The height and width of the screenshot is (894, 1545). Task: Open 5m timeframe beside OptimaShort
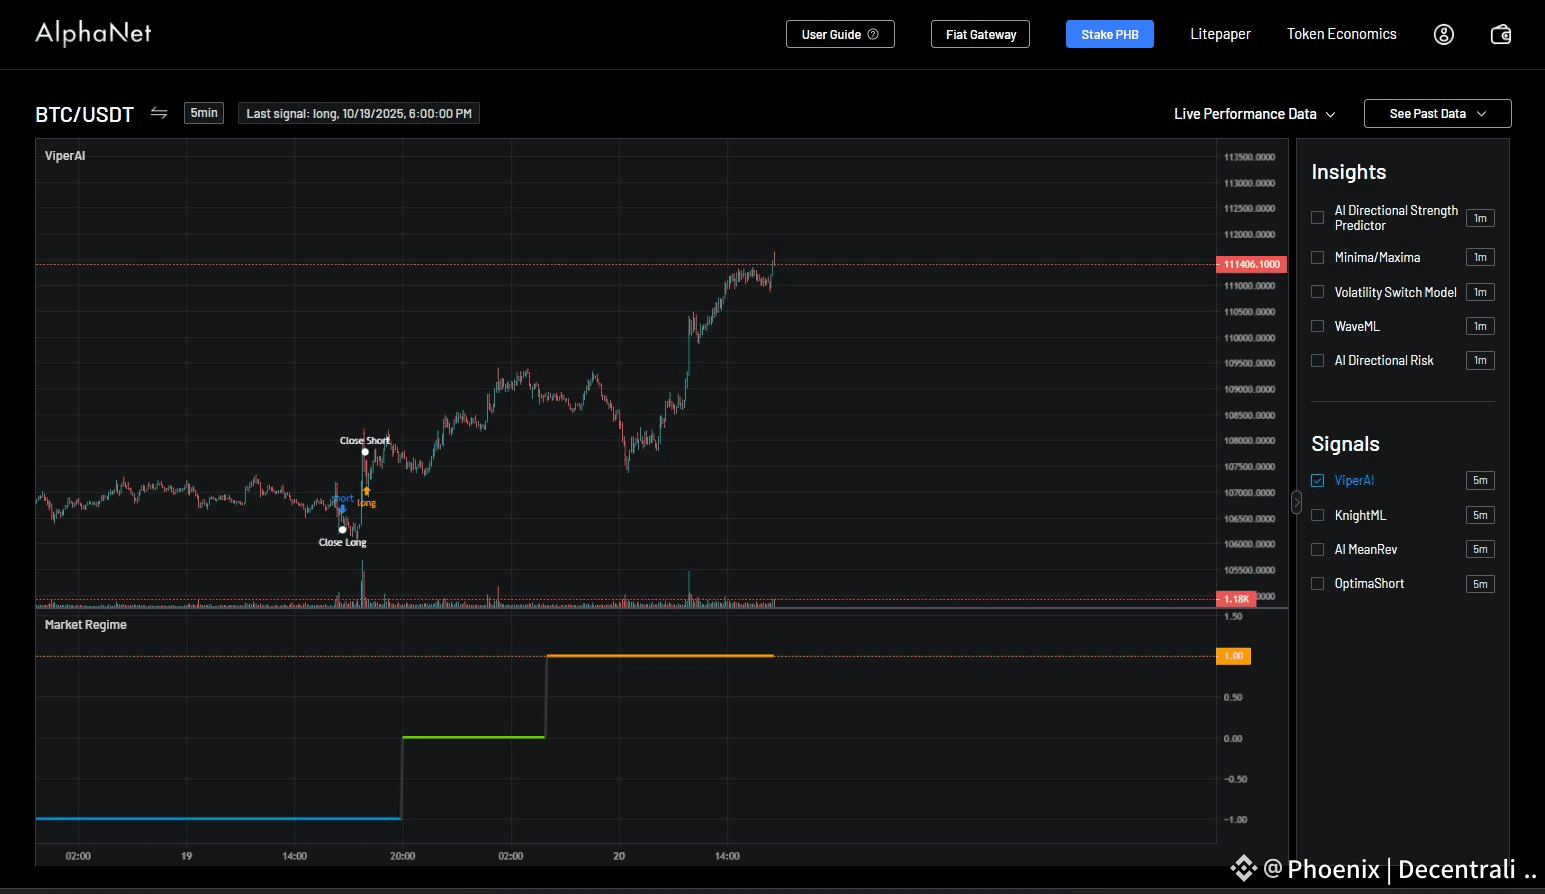click(1480, 584)
